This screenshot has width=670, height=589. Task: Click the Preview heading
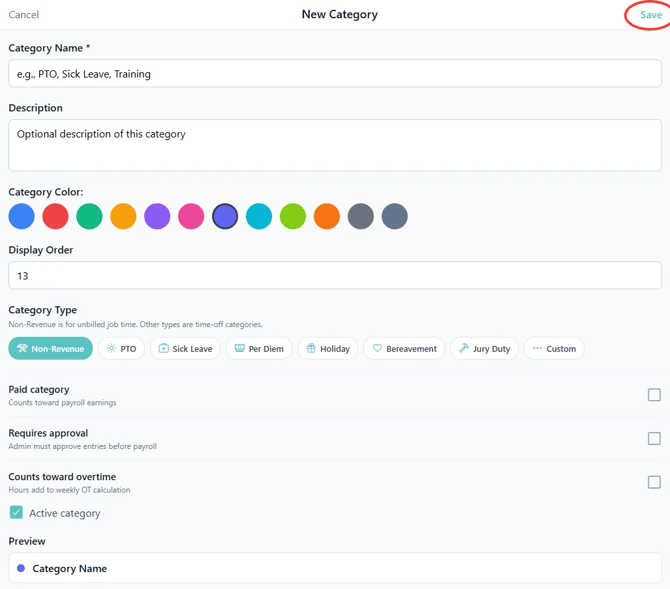pyautogui.click(x=27, y=541)
